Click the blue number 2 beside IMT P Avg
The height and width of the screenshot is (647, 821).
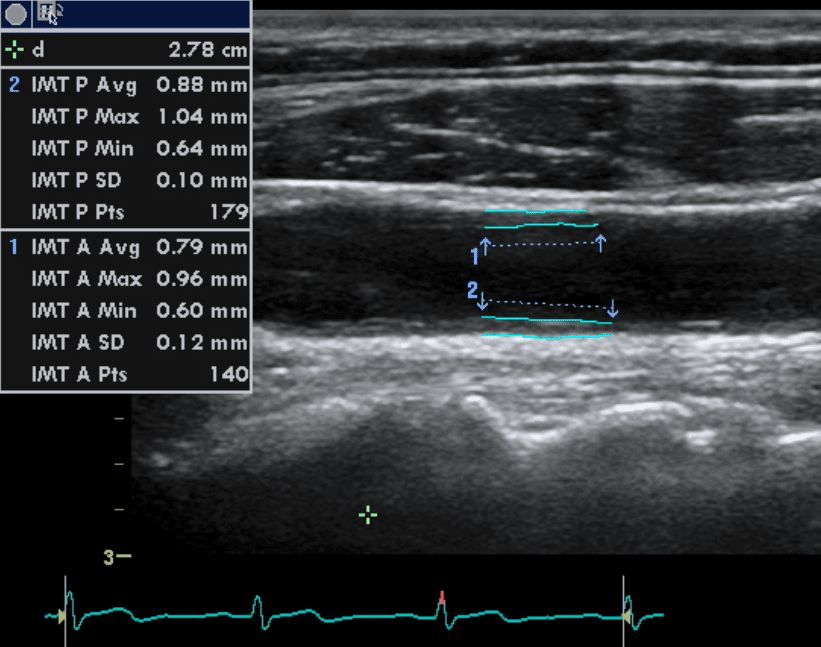pos(15,84)
